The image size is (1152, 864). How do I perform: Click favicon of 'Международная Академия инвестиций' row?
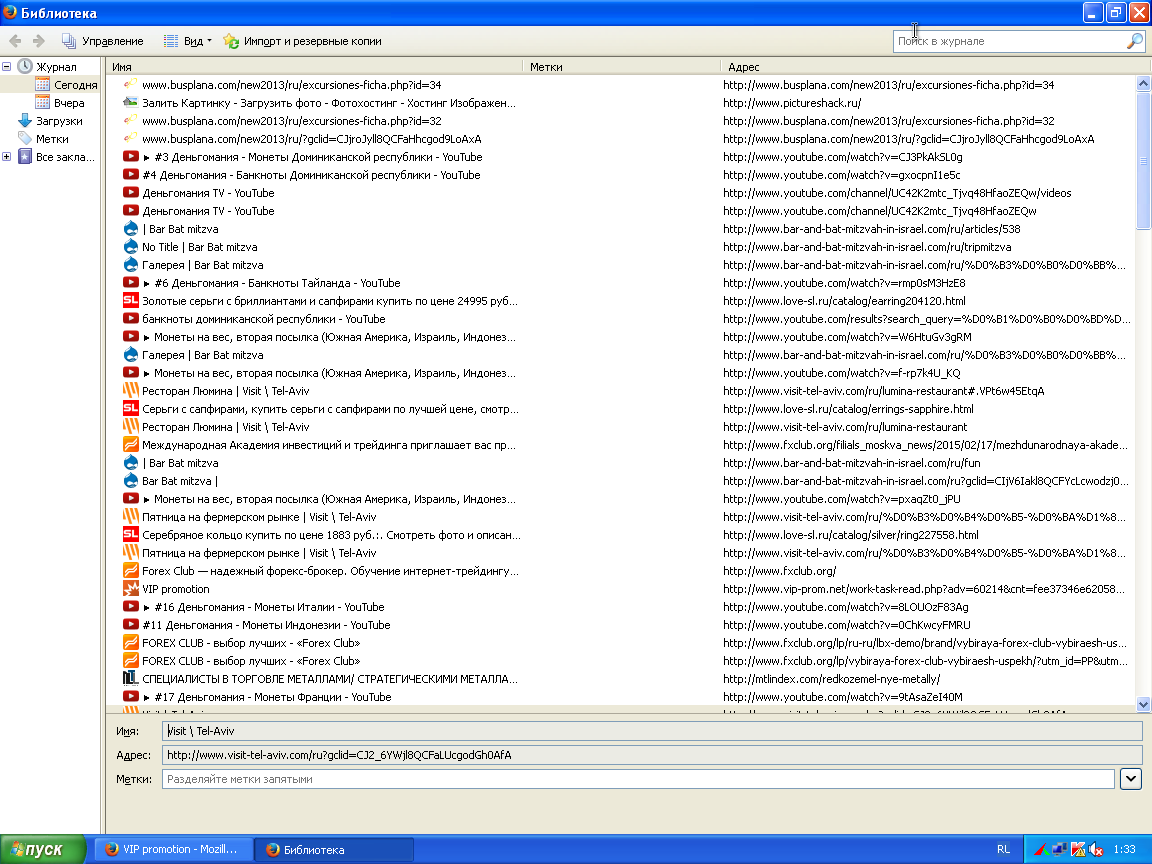point(131,444)
